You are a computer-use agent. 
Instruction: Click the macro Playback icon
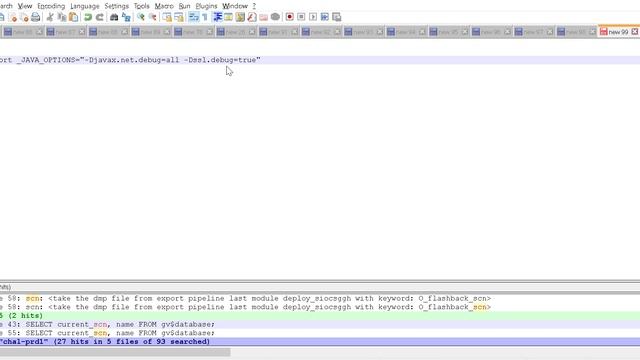click(x=313, y=17)
